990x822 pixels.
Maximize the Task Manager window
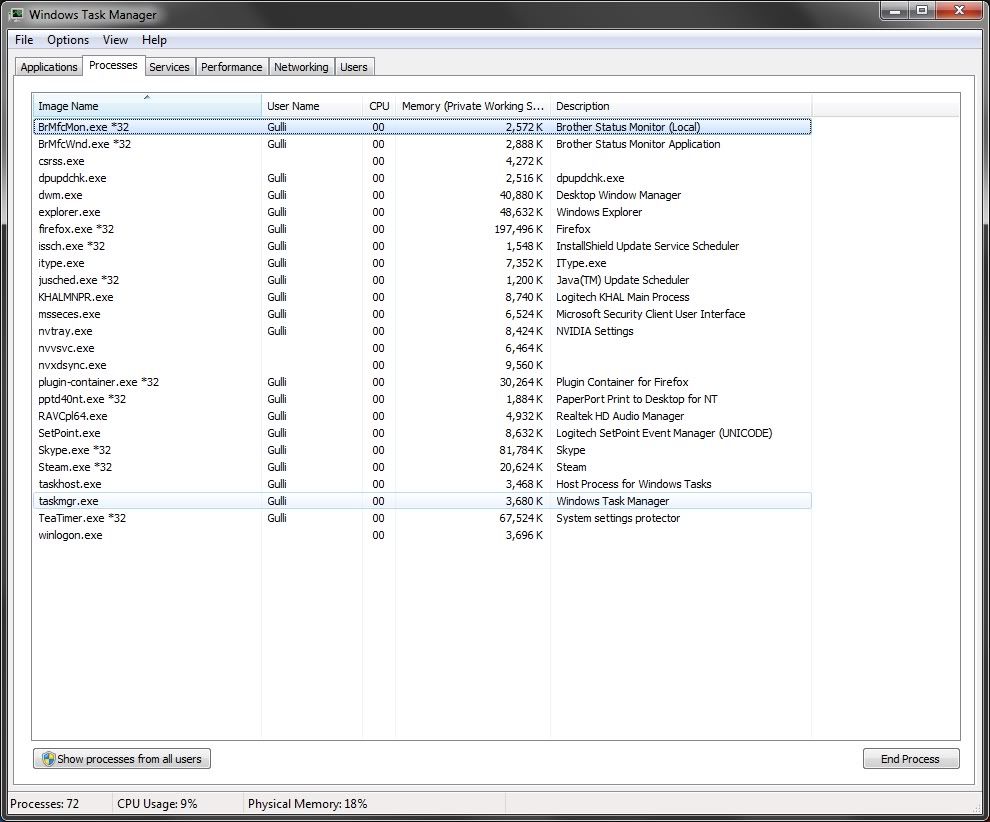922,11
